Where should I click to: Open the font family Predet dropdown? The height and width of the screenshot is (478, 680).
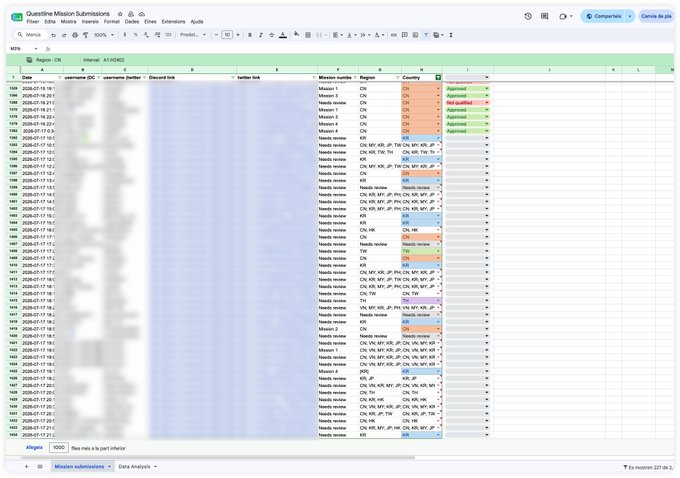point(193,35)
